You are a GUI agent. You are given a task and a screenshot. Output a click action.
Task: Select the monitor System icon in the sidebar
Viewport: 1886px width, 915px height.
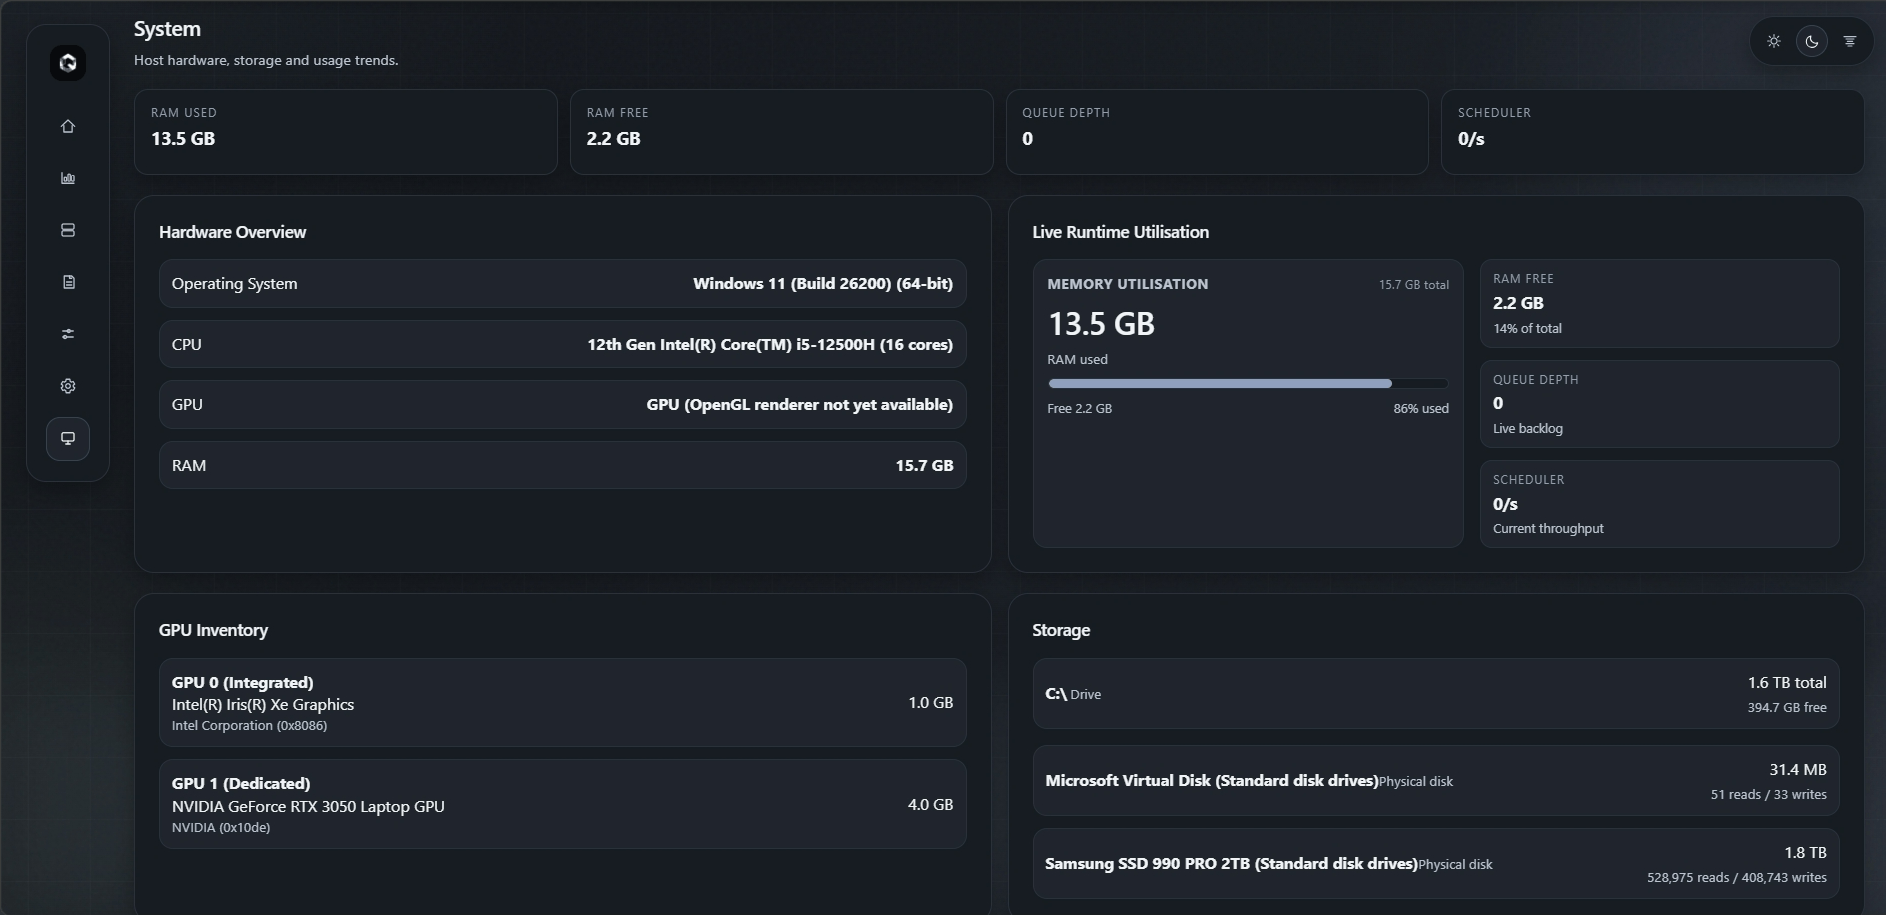[x=68, y=439]
